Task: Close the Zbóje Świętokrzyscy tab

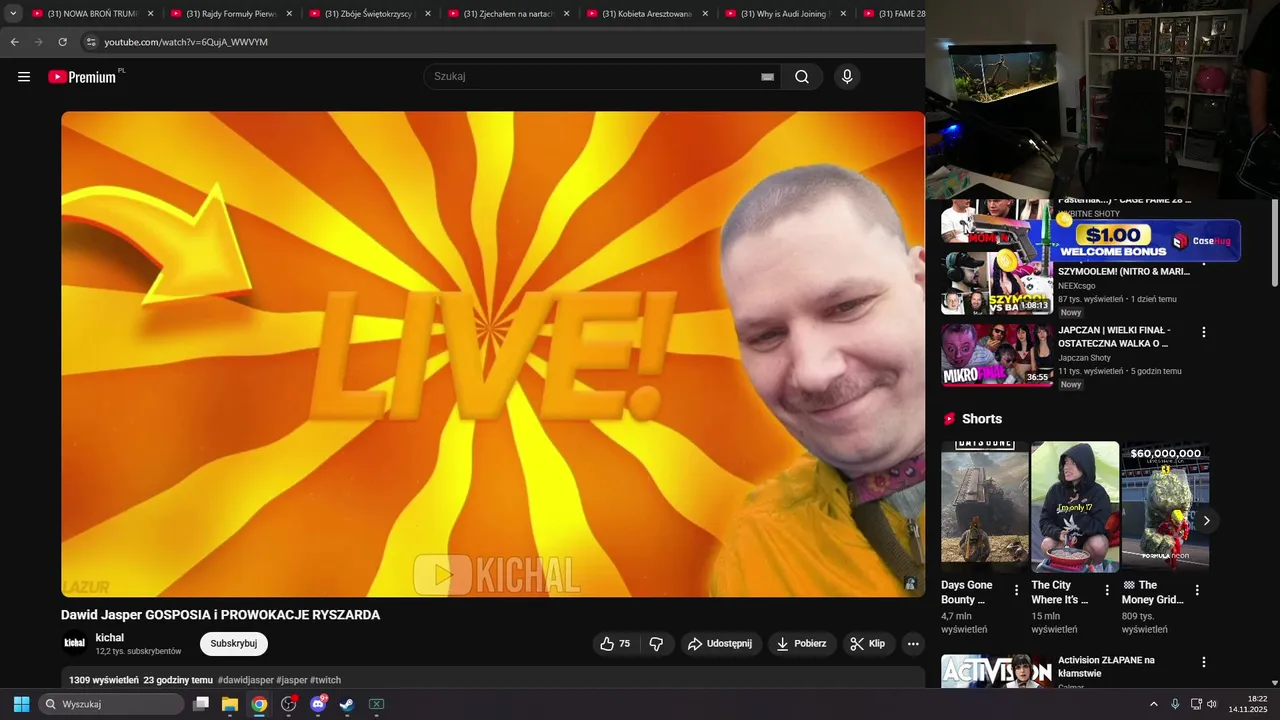Action: click(x=428, y=14)
